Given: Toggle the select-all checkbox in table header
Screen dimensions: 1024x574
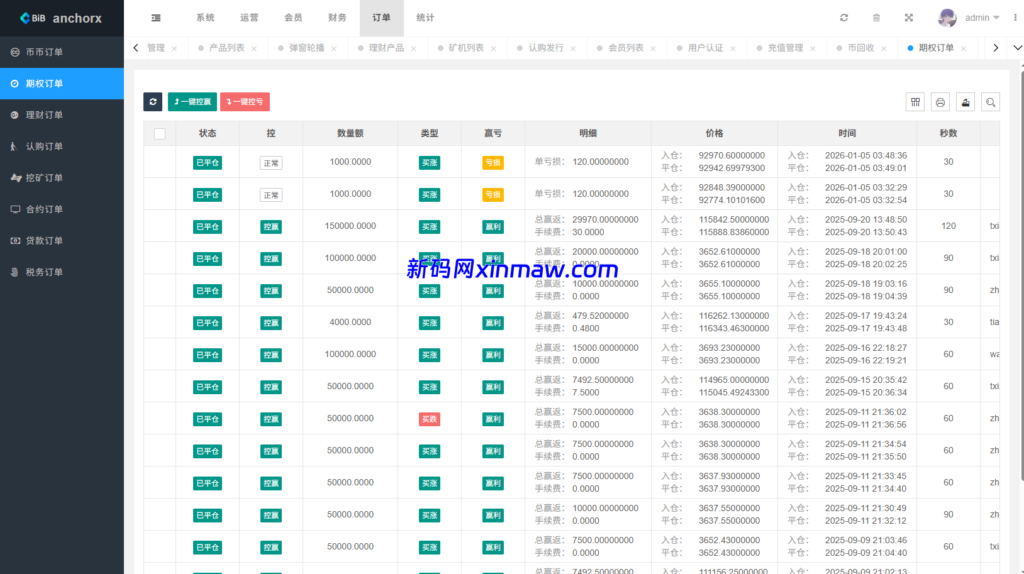Looking at the screenshot, I should (x=159, y=134).
